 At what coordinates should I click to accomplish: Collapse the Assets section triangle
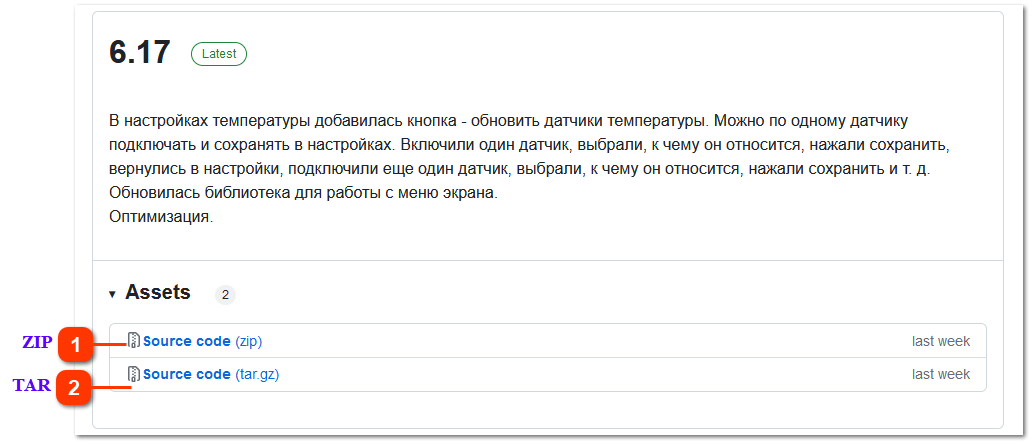pyautogui.click(x=113, y=294)
